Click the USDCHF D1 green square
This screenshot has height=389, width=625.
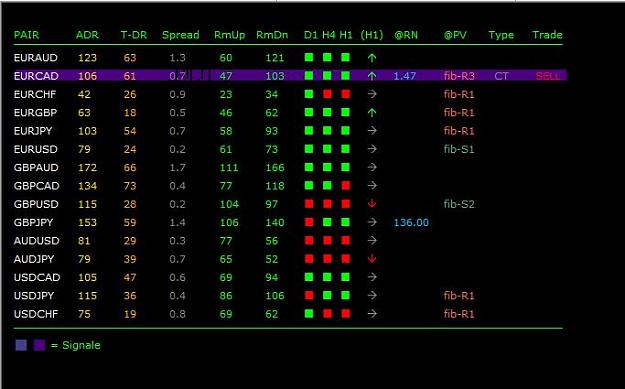click(x=309, y=314)
